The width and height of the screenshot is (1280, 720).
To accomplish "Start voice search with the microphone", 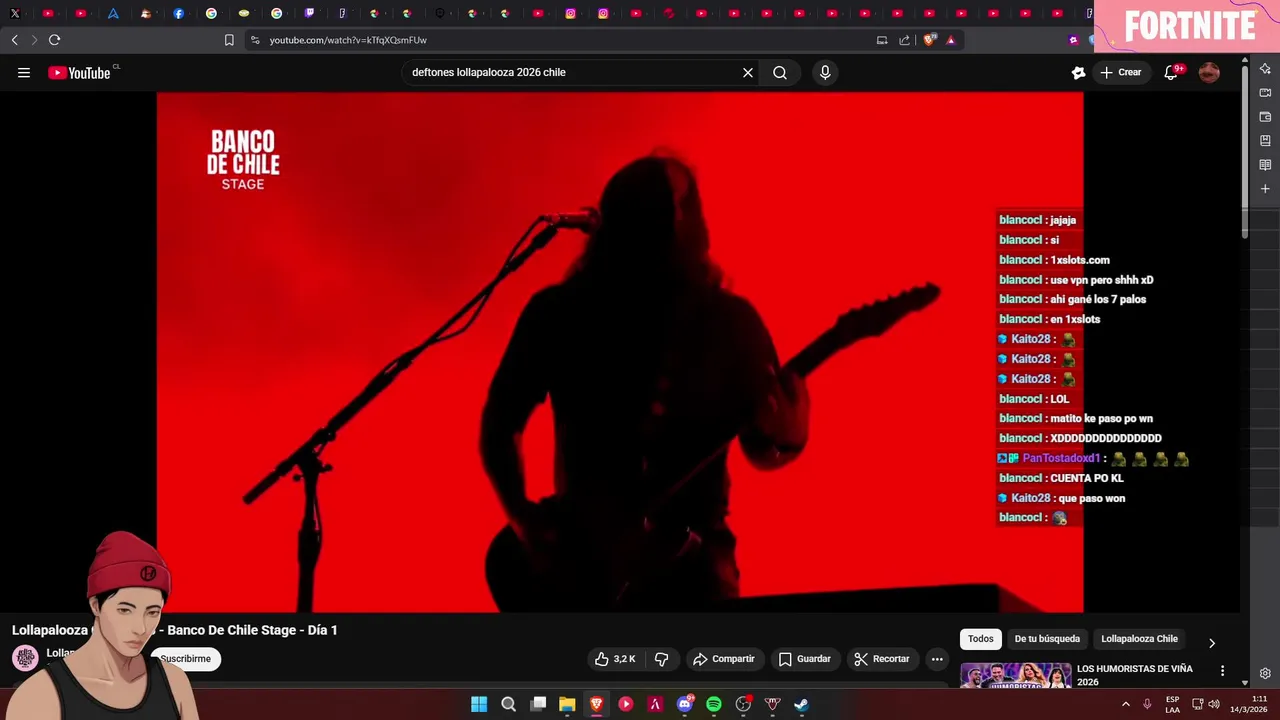I will coord(825,72).
